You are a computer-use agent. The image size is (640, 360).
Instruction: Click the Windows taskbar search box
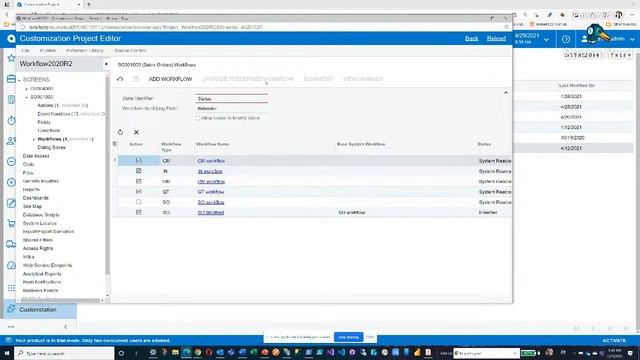64,353
